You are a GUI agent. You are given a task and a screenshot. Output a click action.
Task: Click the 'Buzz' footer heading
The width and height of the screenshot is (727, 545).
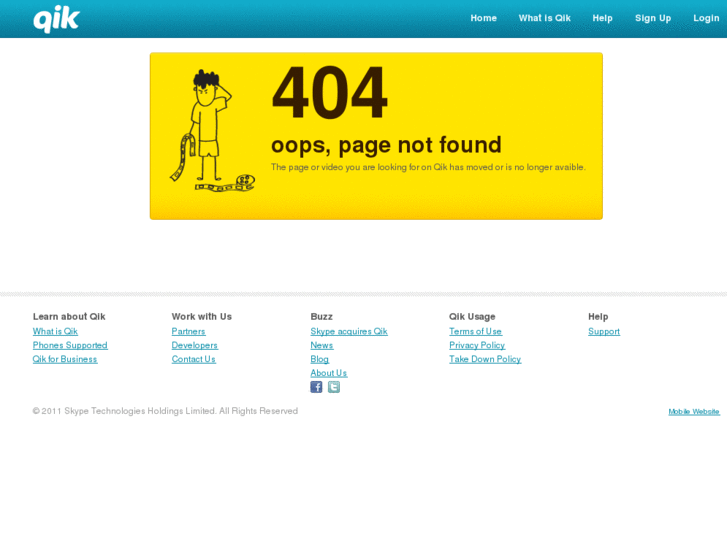(x=322, y=316)
